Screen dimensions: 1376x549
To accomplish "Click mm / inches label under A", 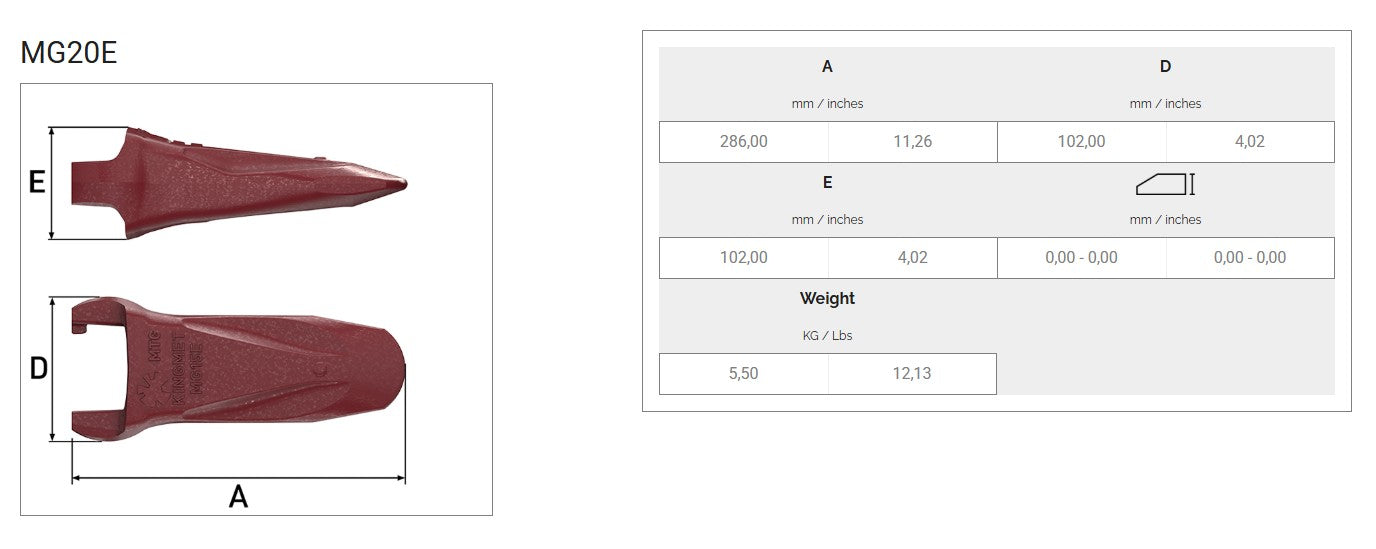I will [827, 104].
